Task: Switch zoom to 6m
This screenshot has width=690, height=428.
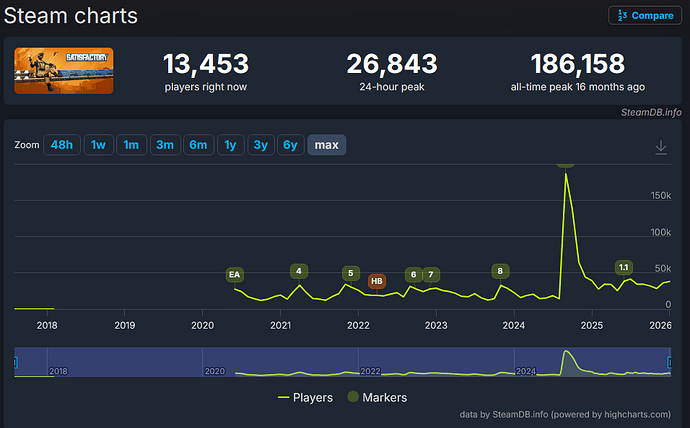Action: 198,145
